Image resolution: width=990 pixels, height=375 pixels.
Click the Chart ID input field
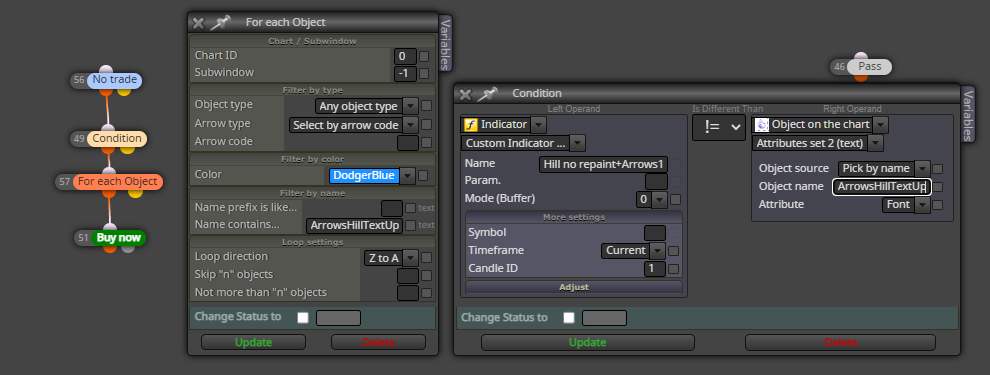click(x=405, y=56)
